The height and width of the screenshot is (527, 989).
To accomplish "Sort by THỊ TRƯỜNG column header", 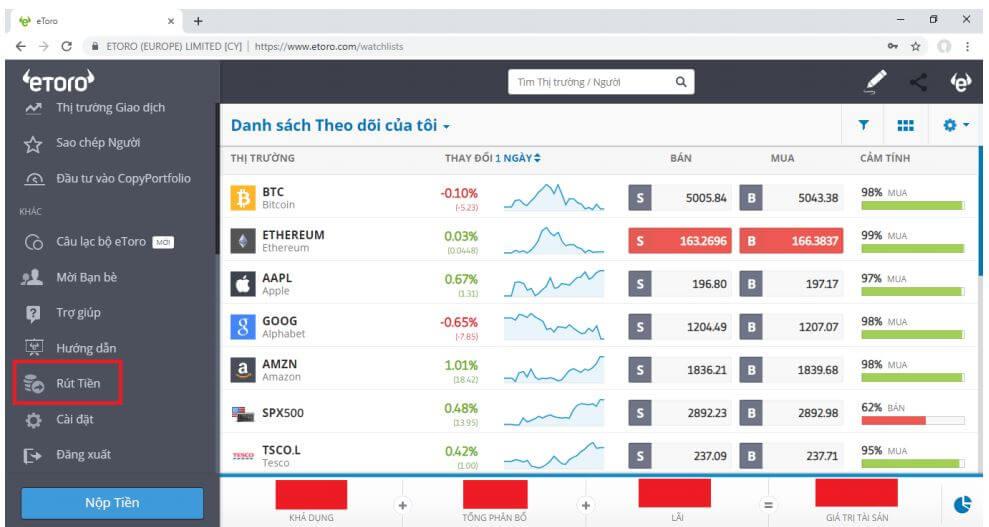I will click(262, 158).
